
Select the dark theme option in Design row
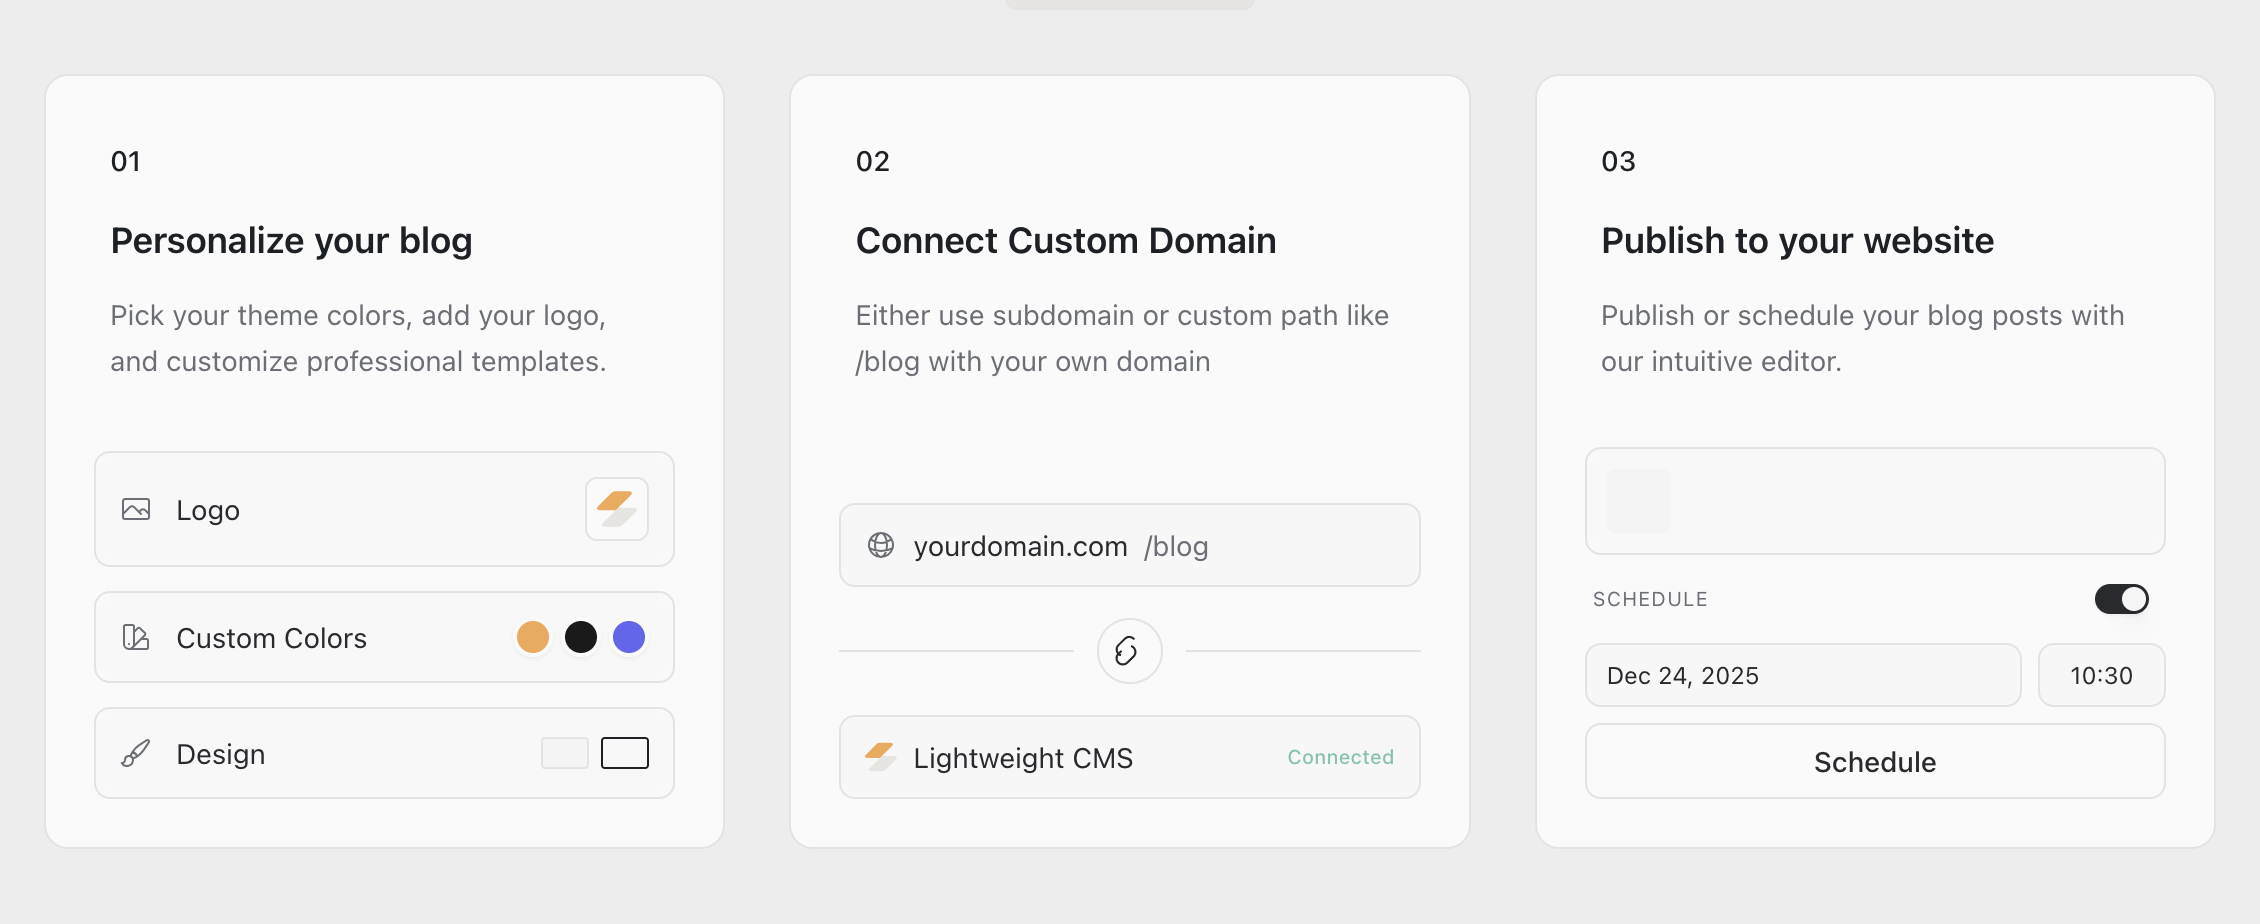(625, 752)
